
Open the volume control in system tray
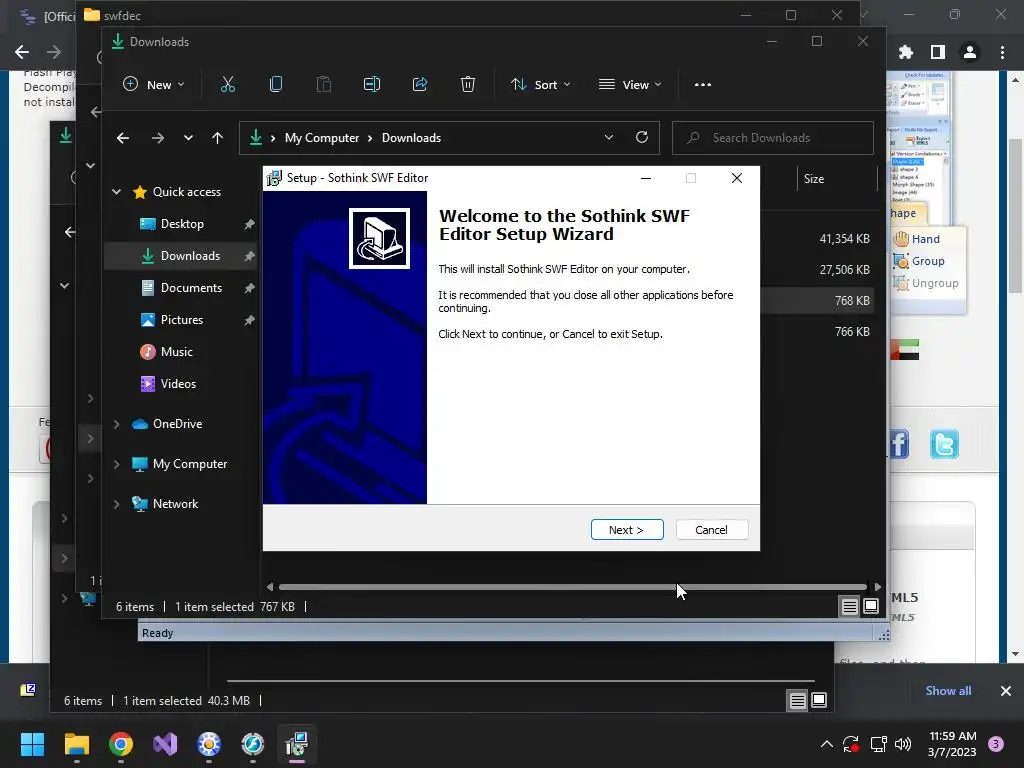coord(903,744)
